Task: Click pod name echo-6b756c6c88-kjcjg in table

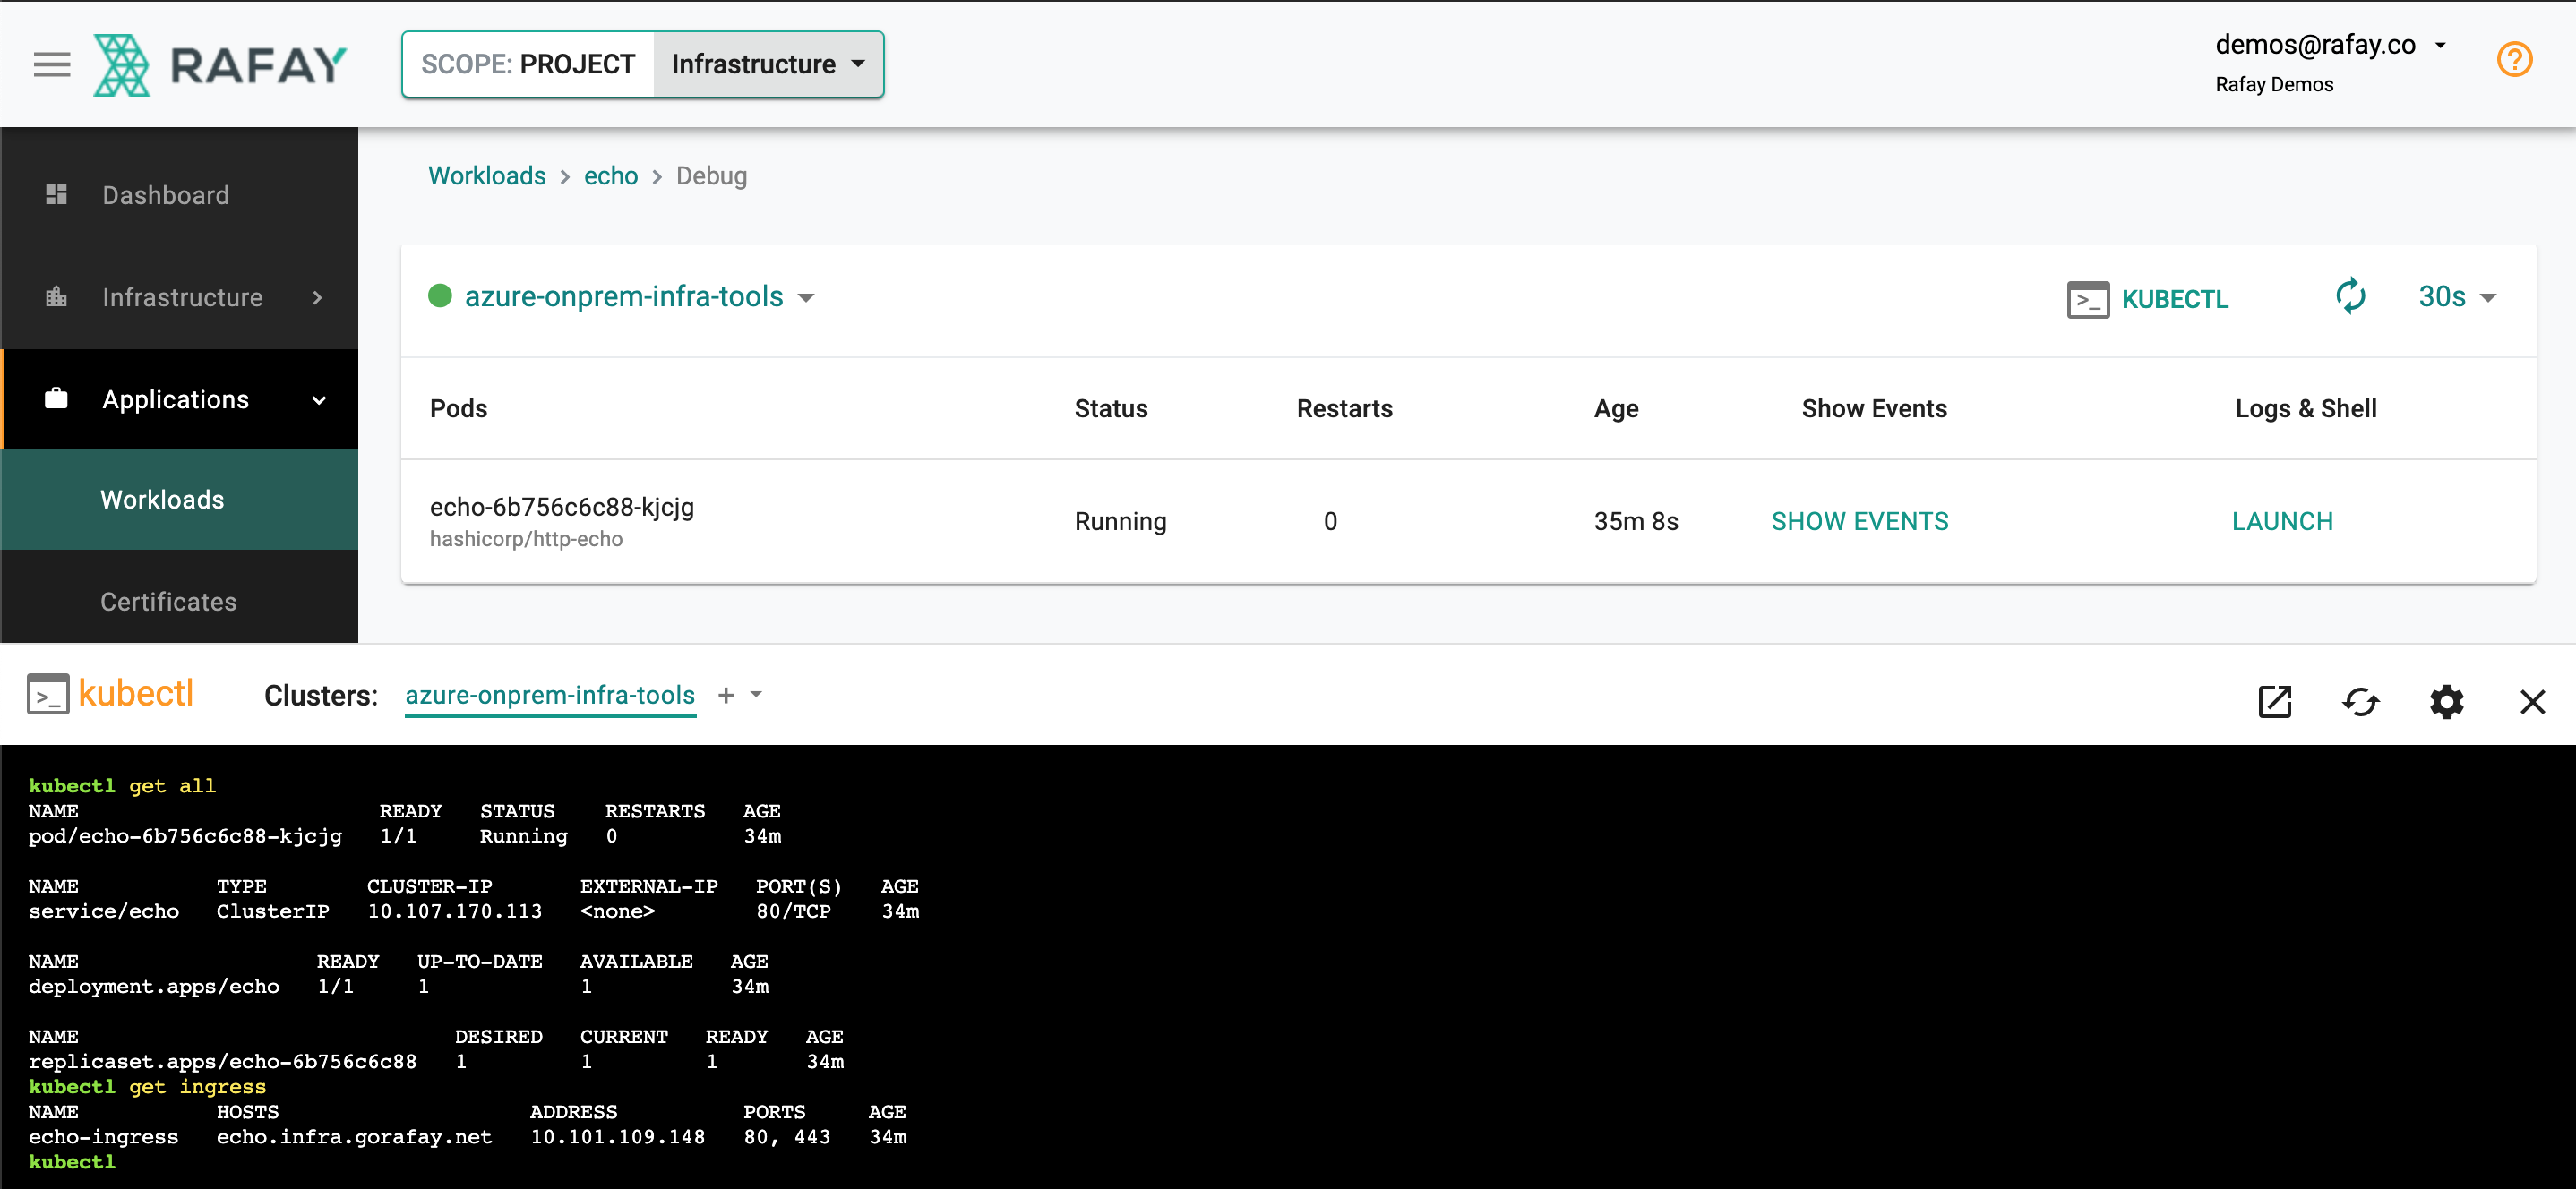Action: pos(561,506)
